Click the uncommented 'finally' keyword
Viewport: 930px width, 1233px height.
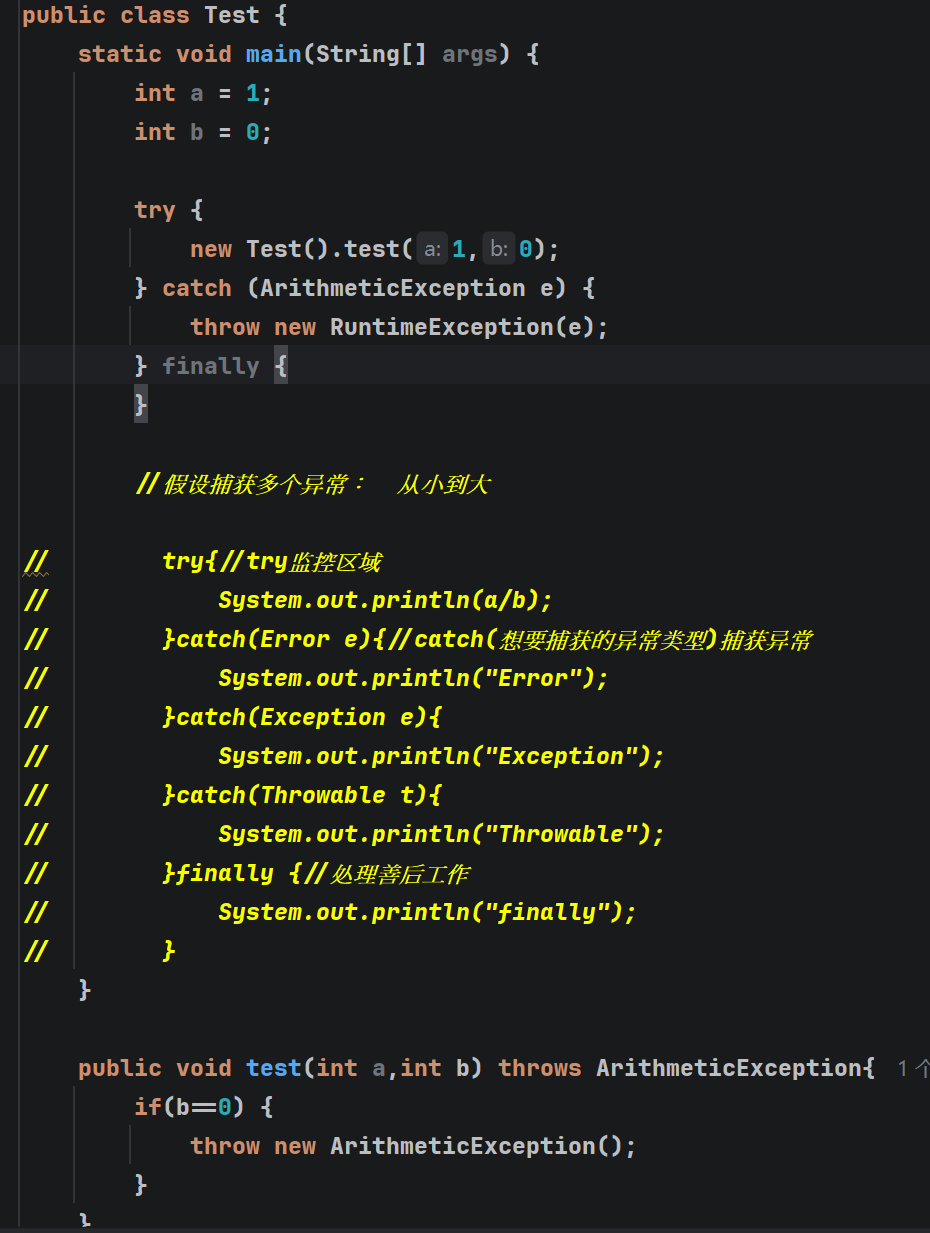coord(211,366)
